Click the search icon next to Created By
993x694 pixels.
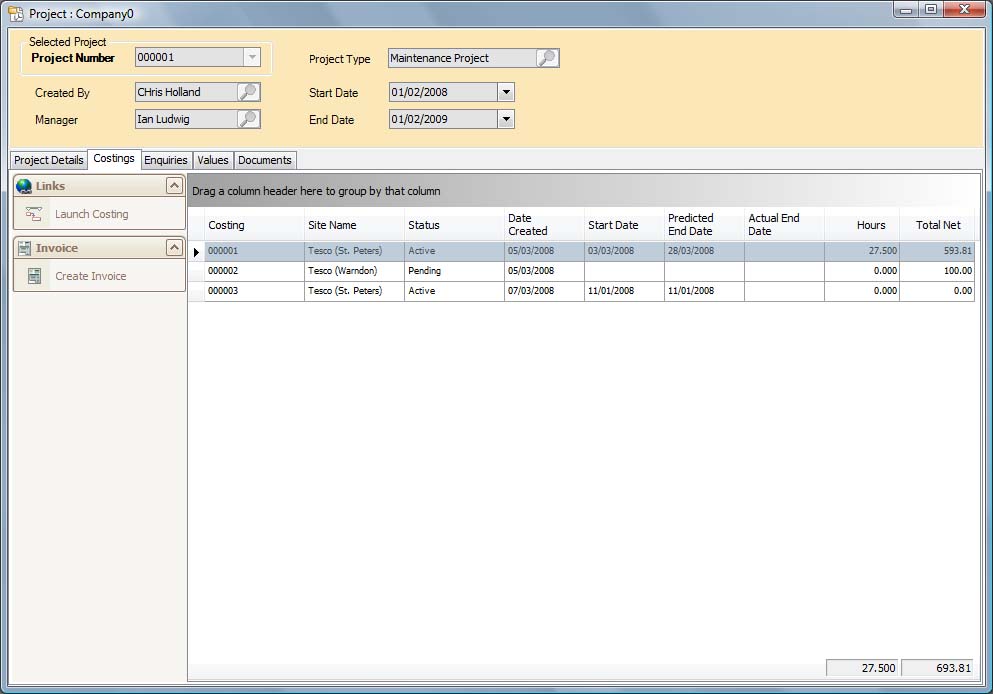[248, 92]
